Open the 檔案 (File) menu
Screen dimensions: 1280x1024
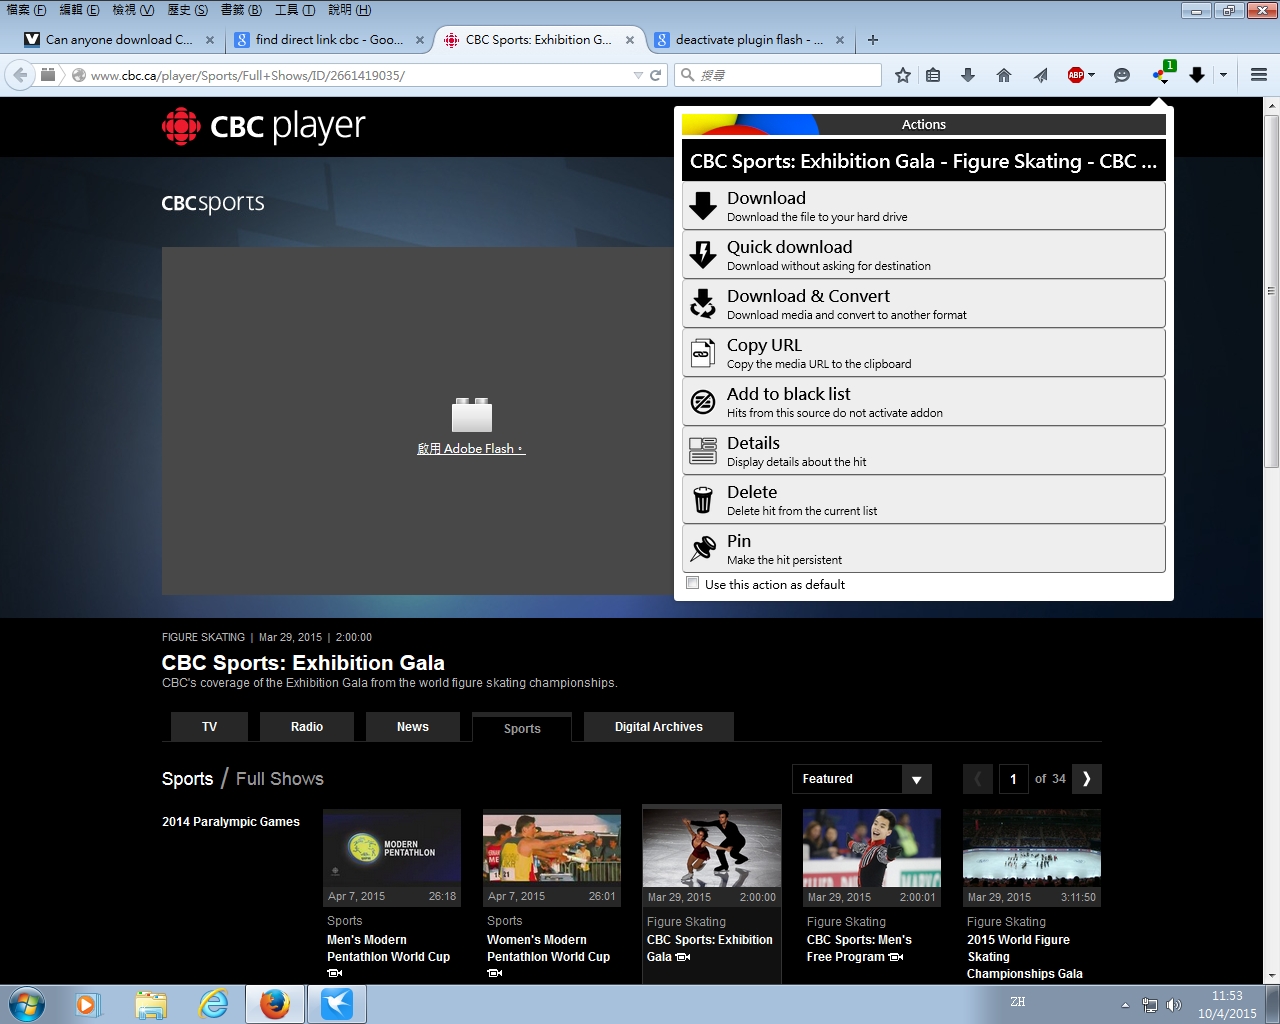pos(26,10)
